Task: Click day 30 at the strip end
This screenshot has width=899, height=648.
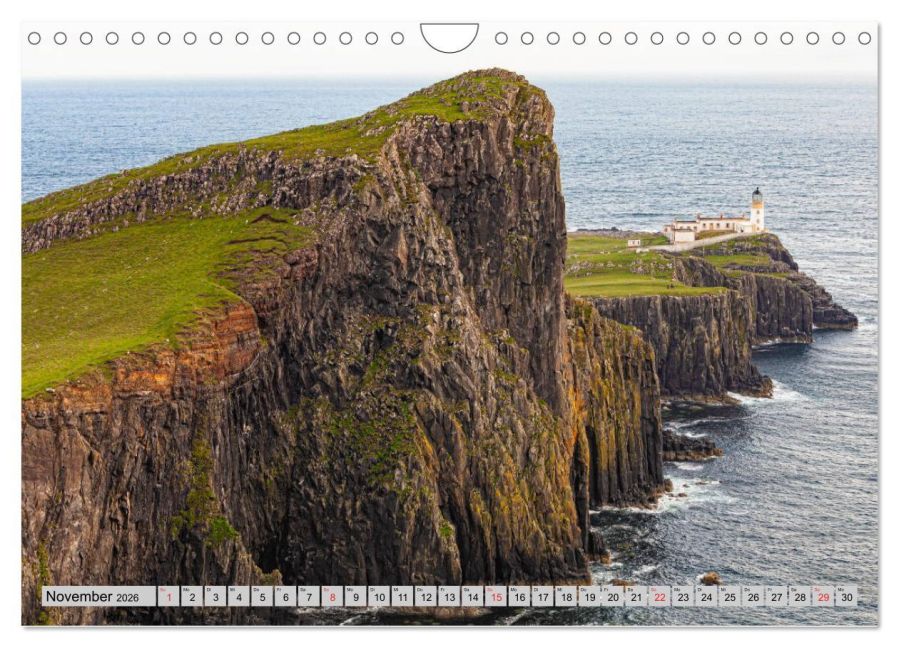Action: point(847,596)
